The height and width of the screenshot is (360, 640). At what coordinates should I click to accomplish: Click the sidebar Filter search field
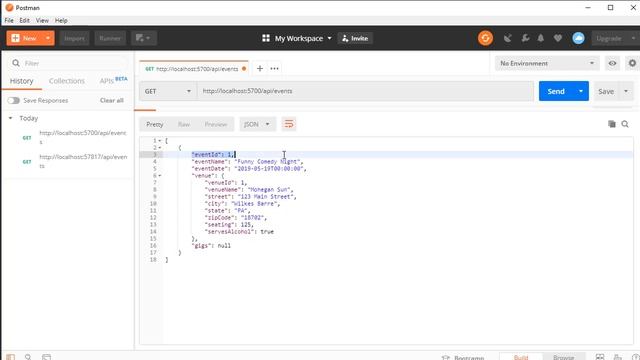[68, 63]
